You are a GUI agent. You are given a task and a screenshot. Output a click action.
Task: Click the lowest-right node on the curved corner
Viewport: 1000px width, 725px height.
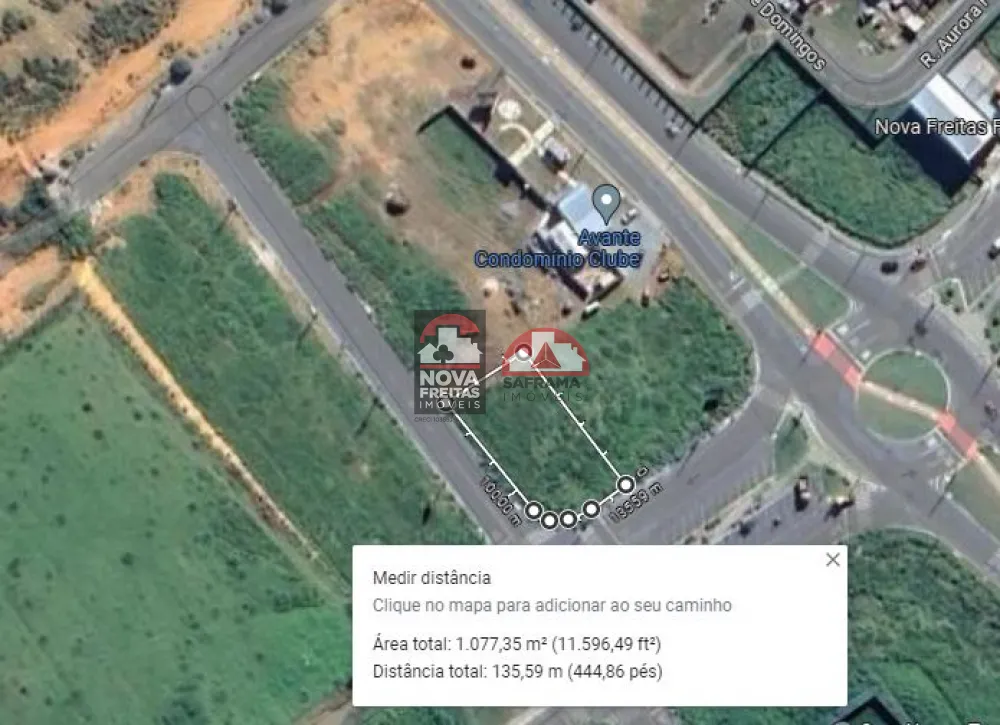(568, 520)
